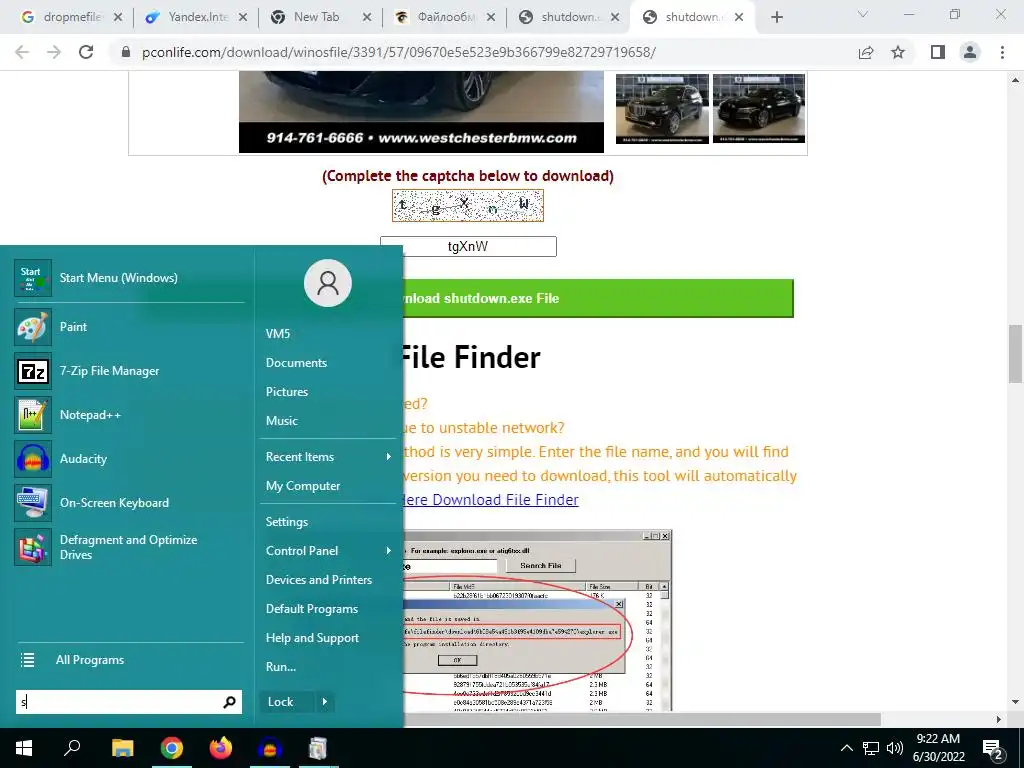The image size is (1024, 768).
Task: Go back in Chrome
Action: 22,52
